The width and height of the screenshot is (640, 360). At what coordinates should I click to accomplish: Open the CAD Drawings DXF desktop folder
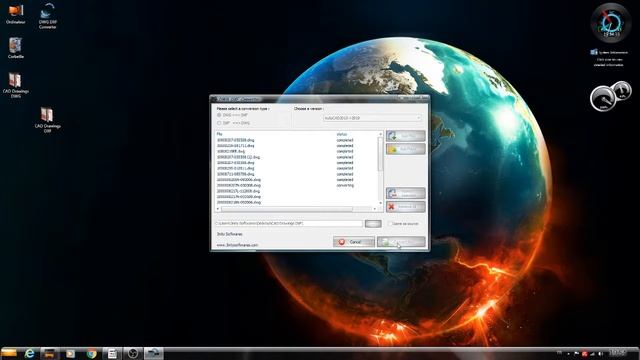pyautogui.click(x=47, y=120)
